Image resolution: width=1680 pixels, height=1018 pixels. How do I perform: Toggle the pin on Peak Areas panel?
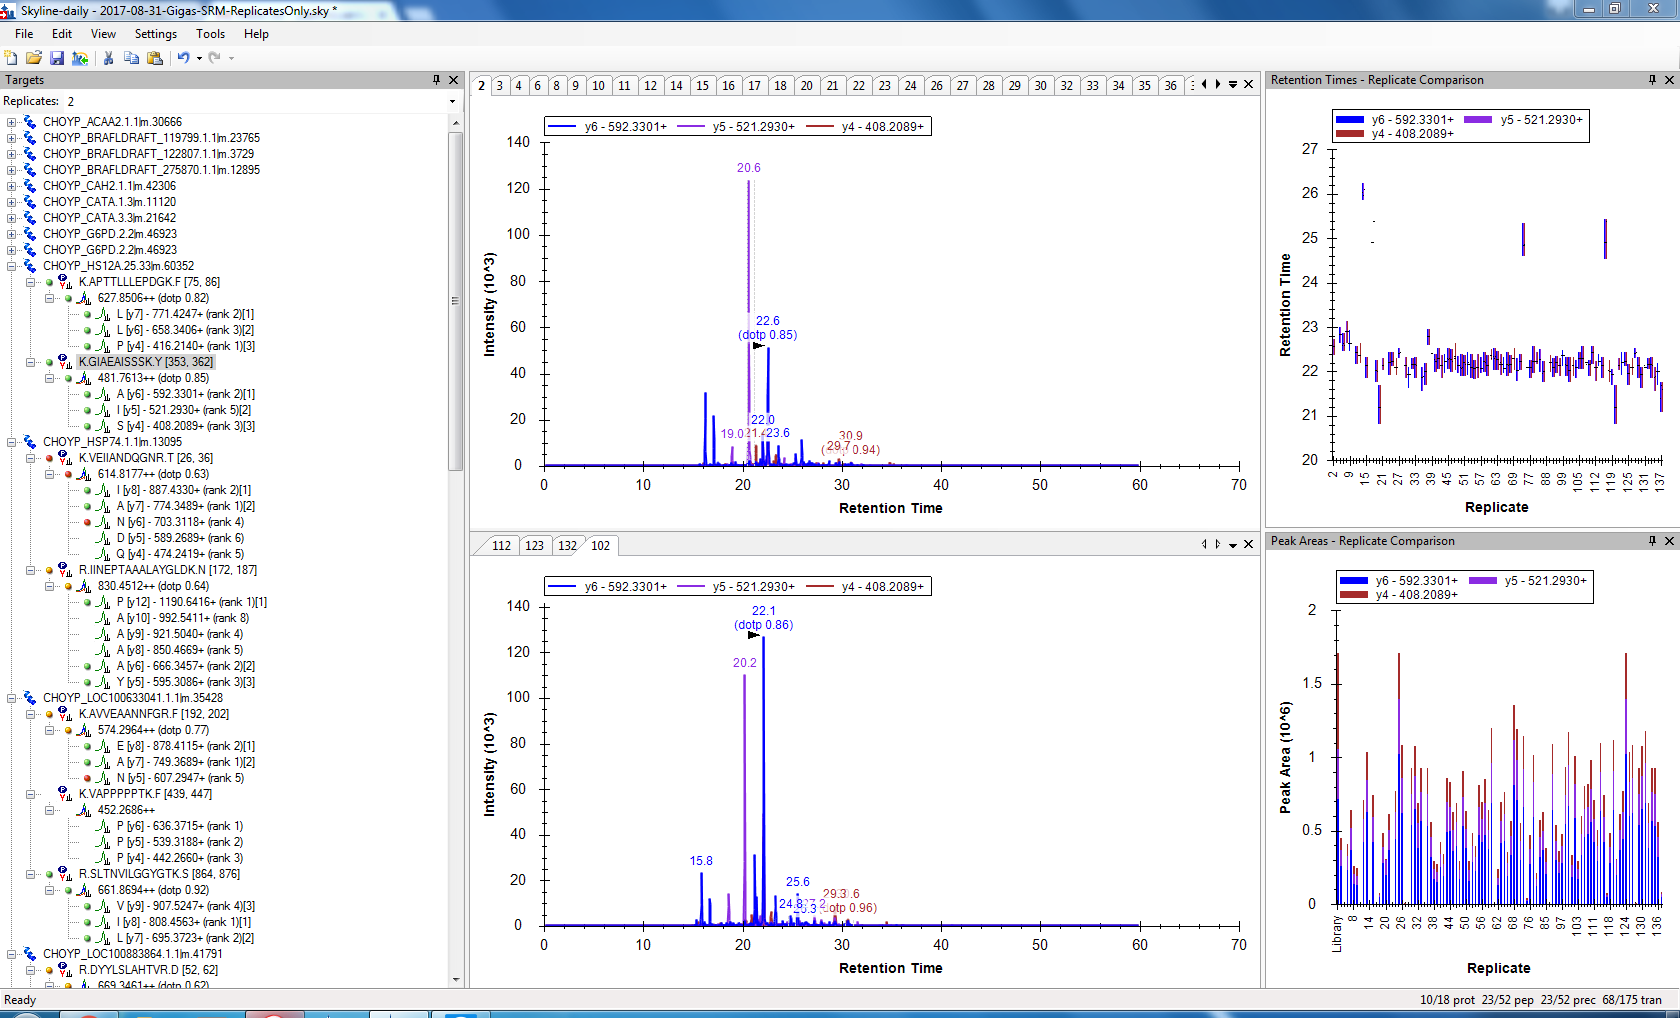pyautogui.click(x=1652, y=541)
